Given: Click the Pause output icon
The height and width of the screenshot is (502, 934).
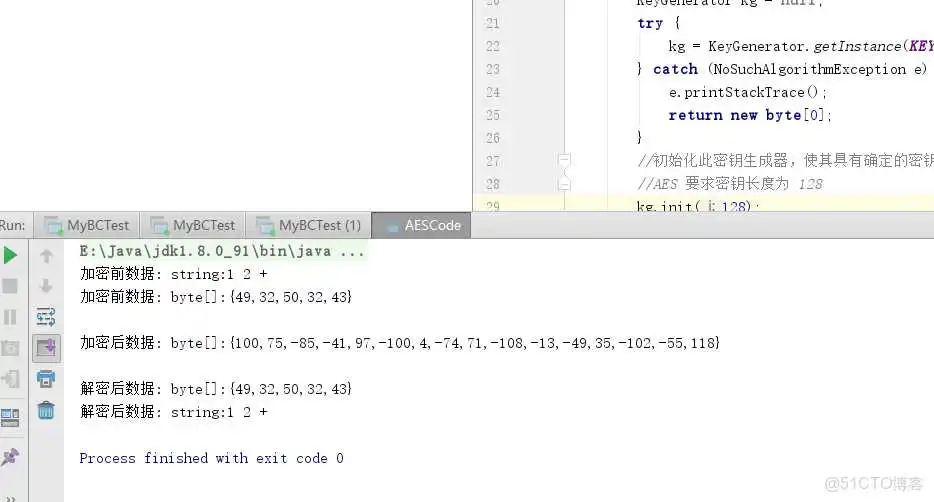Looking at the screenshot, I should click(10, 317).
